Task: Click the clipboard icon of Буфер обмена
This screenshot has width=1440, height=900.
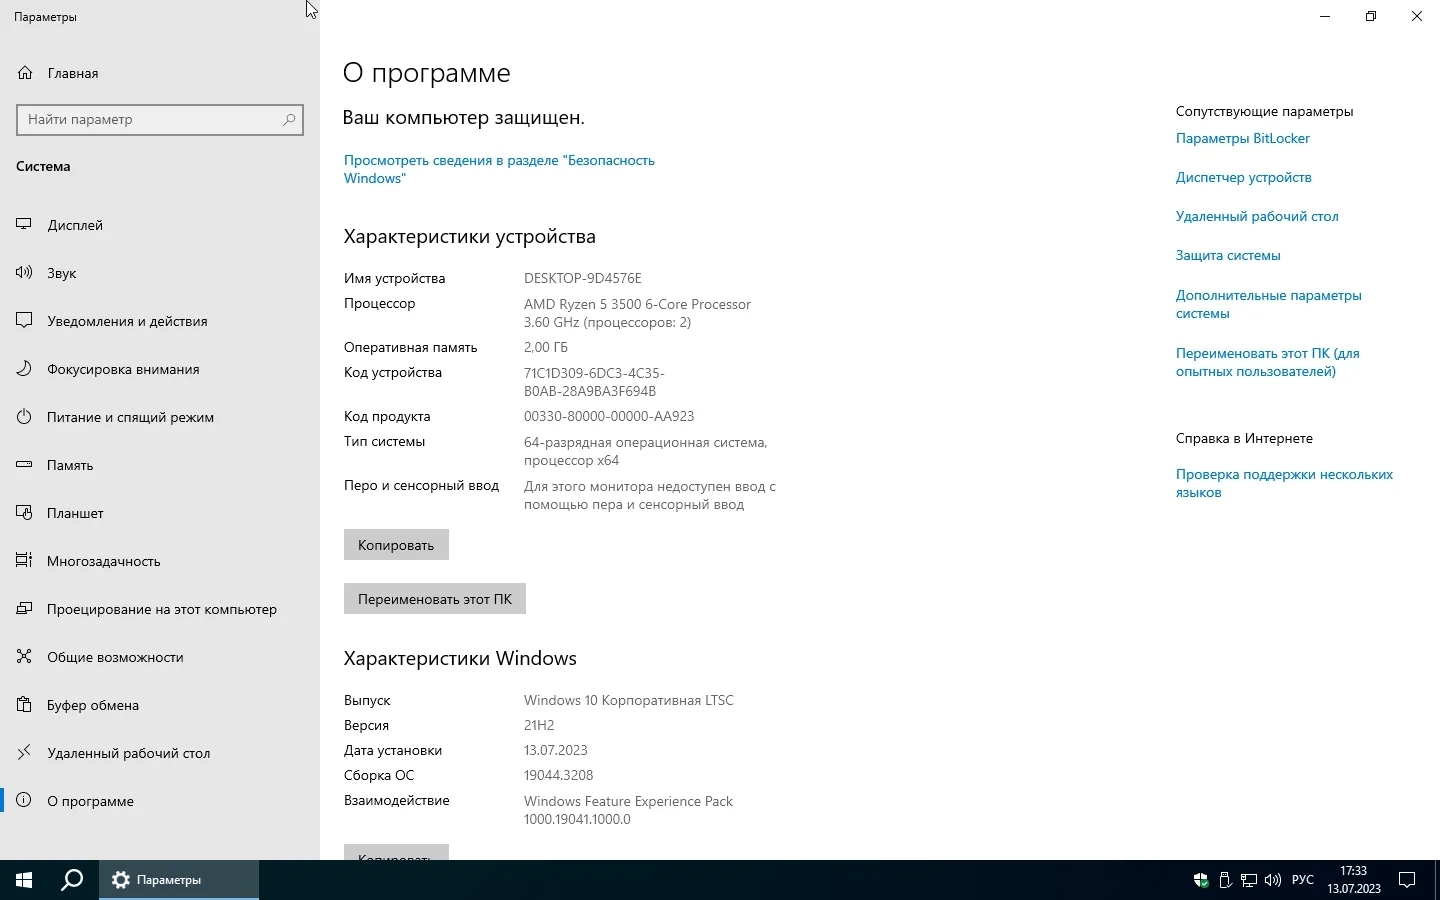Action: [x=25, y=705]
